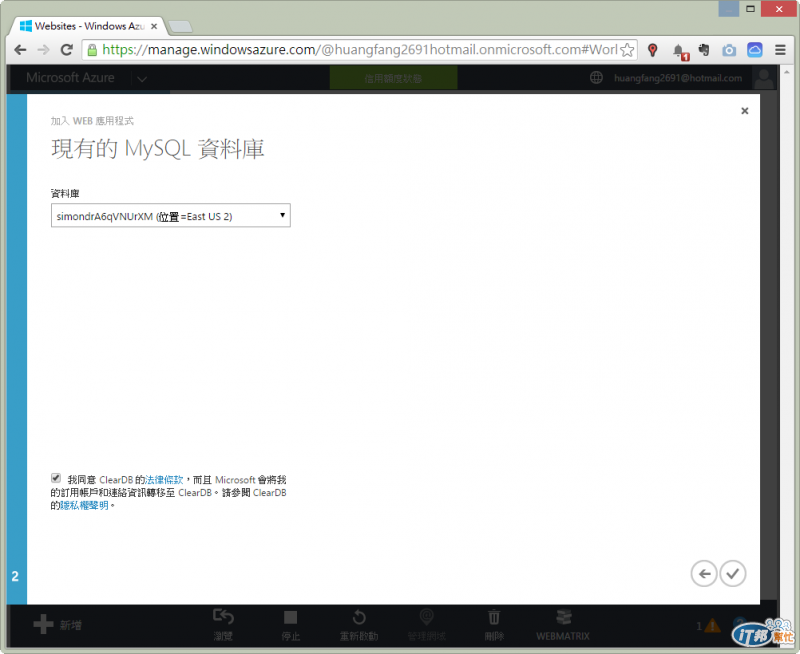The height and width of the screenshot is (654, 800).
Task: Click the green lock security icon
Action: (x=92, y=50)
